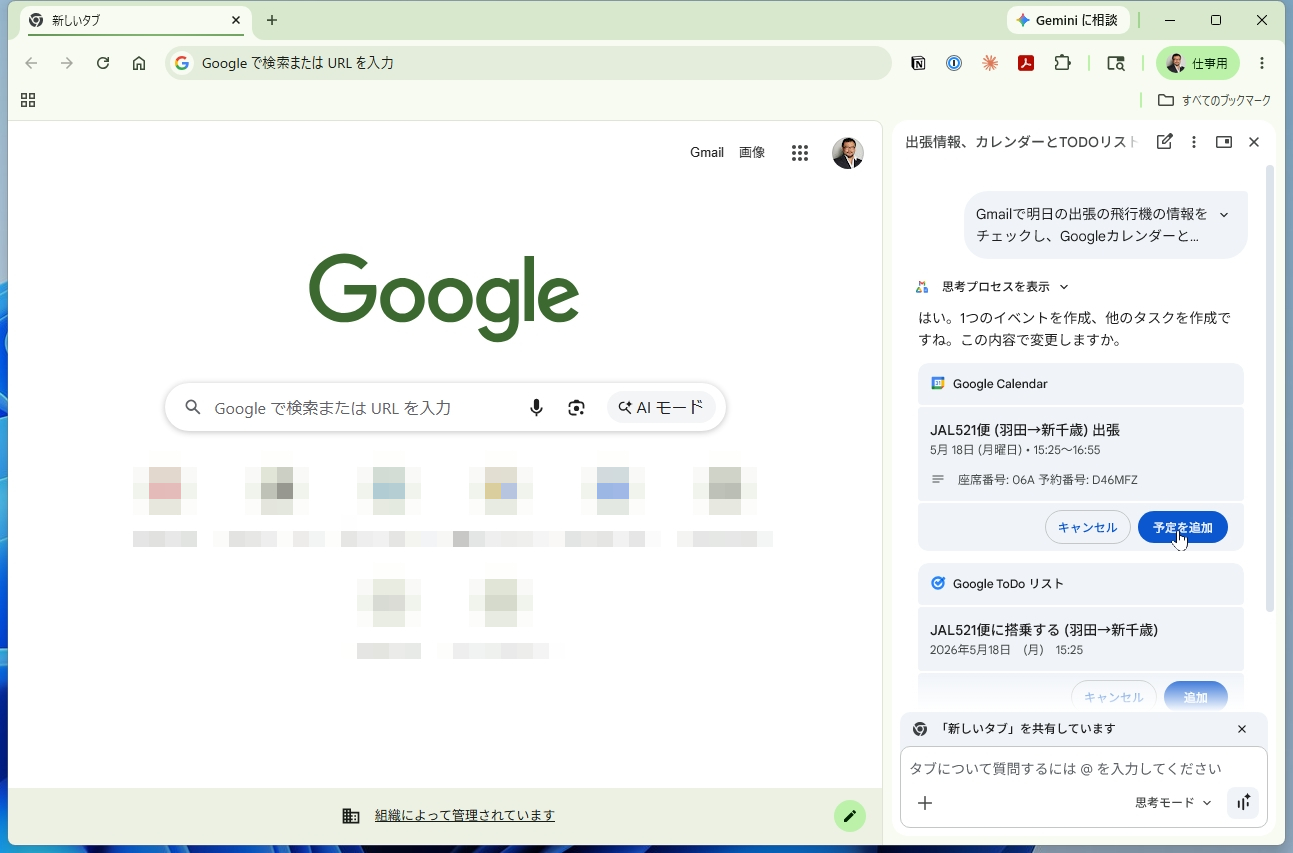Expand 思考プロセスを表示
Image resolution: width=1293 pixels, height=853 pixels.
[1005, 287]
